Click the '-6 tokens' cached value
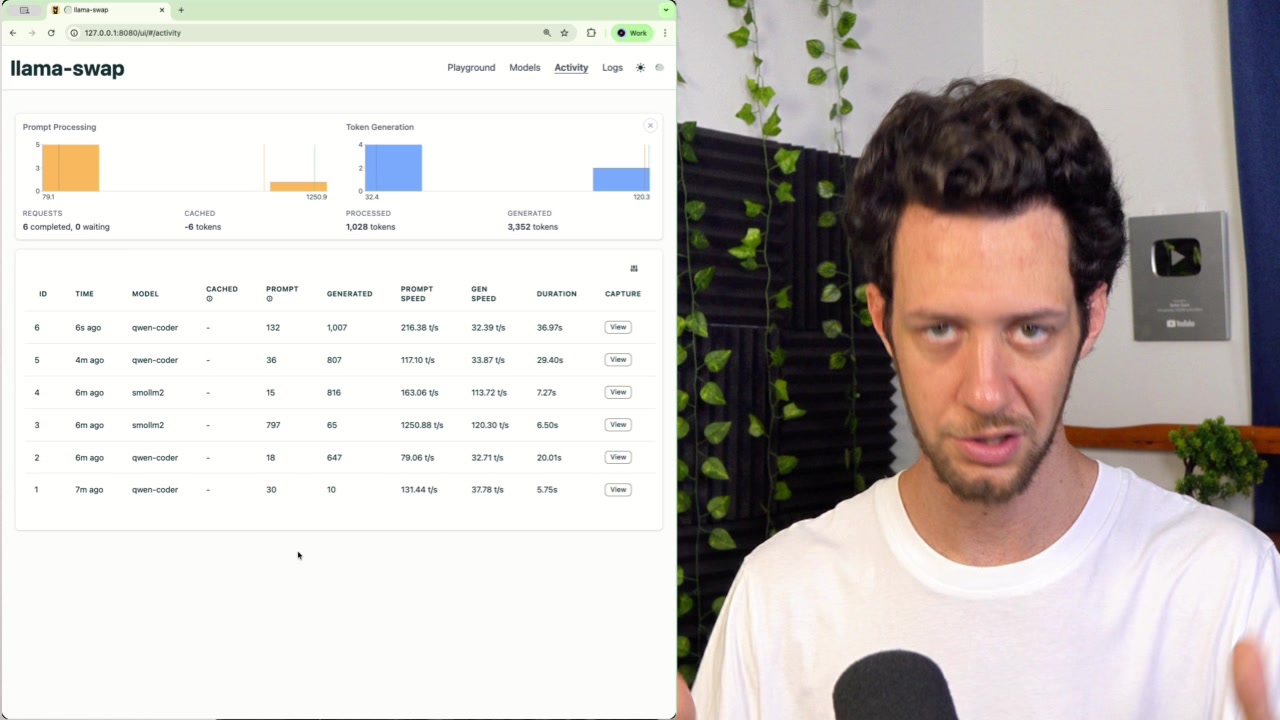This screenshot has height=720, width=1280. (203, 227)
